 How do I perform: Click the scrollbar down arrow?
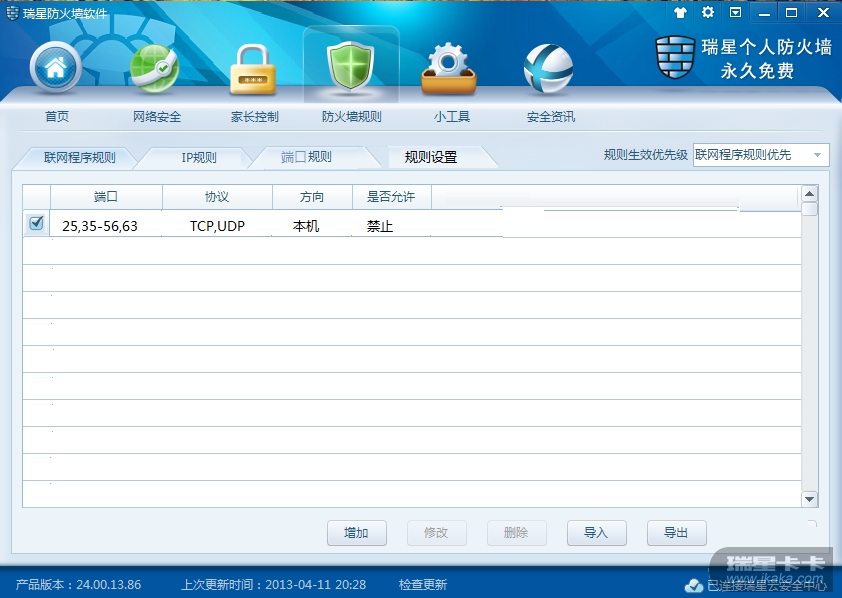coord(809,499)
